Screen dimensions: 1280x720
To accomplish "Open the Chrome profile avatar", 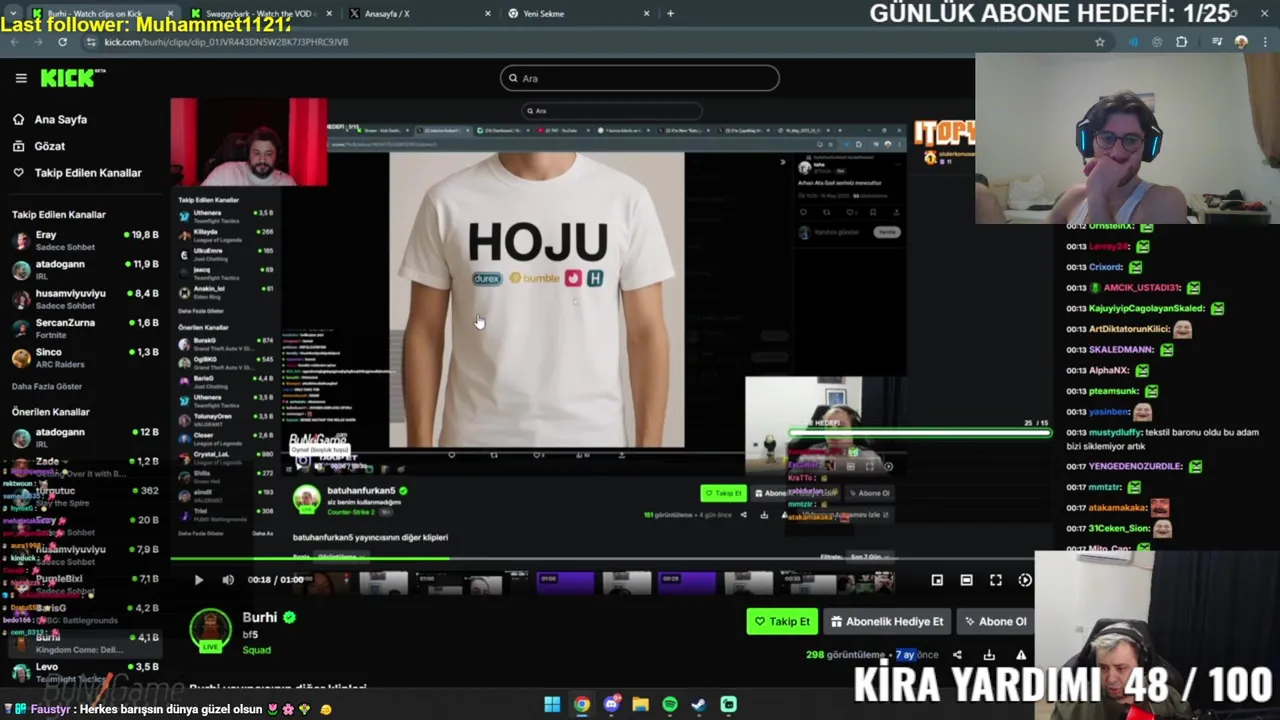I will tap(1241, 42).
